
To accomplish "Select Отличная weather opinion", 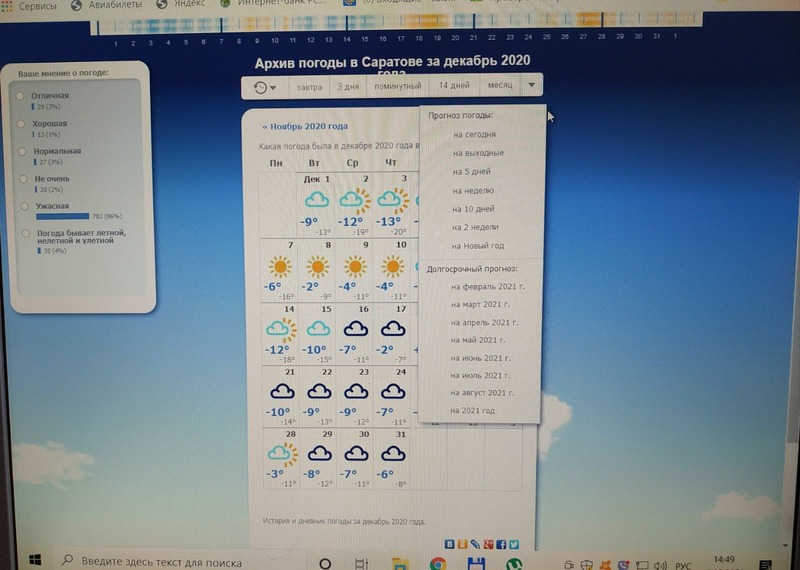I will pyautogui.click(x=20, y=96).
